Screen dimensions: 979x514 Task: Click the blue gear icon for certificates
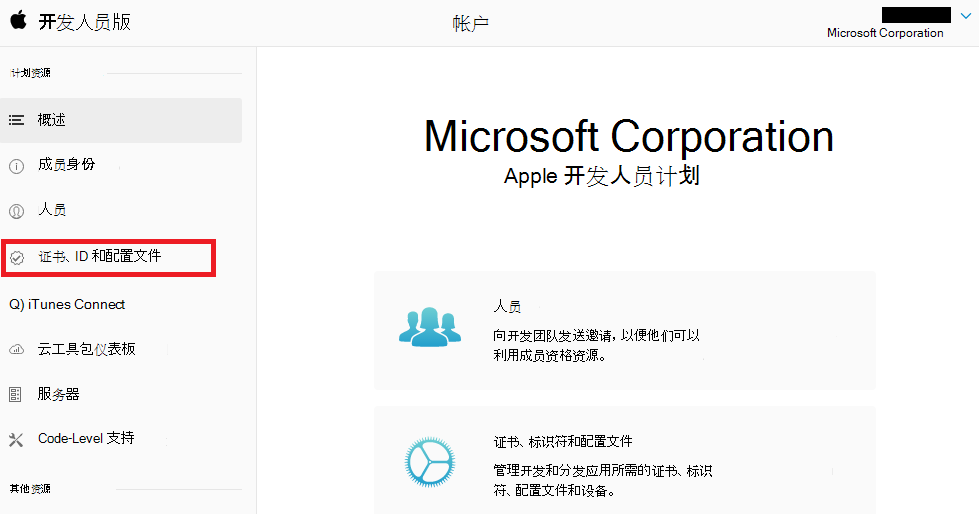click(430, 462)
